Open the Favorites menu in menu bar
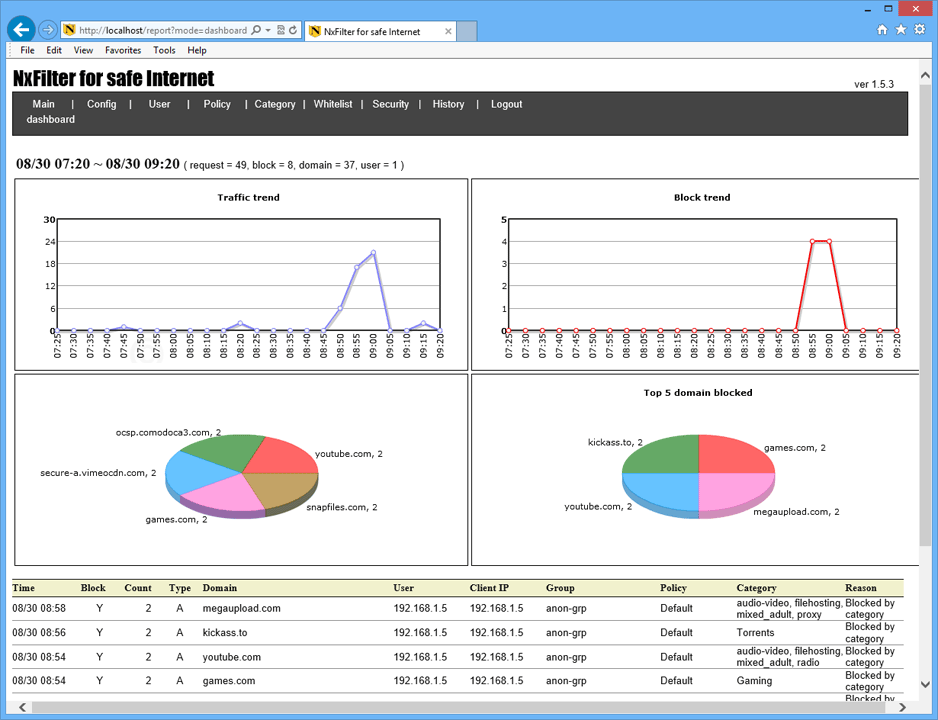The width and height of the screenshot is (938, 720). [123, 50]
